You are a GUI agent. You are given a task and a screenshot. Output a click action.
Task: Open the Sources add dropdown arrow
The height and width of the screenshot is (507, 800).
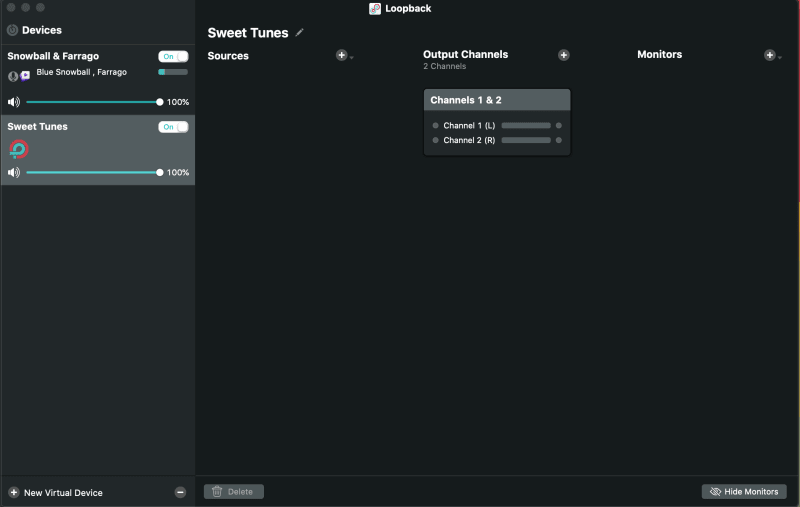pyautogui.click(x=352, y=58)
